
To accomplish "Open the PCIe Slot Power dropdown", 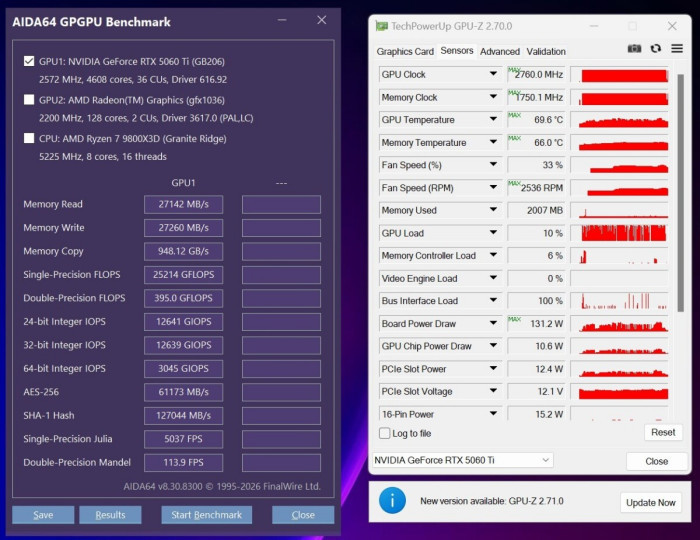I will pyautogui.click(x=493, y=368).
